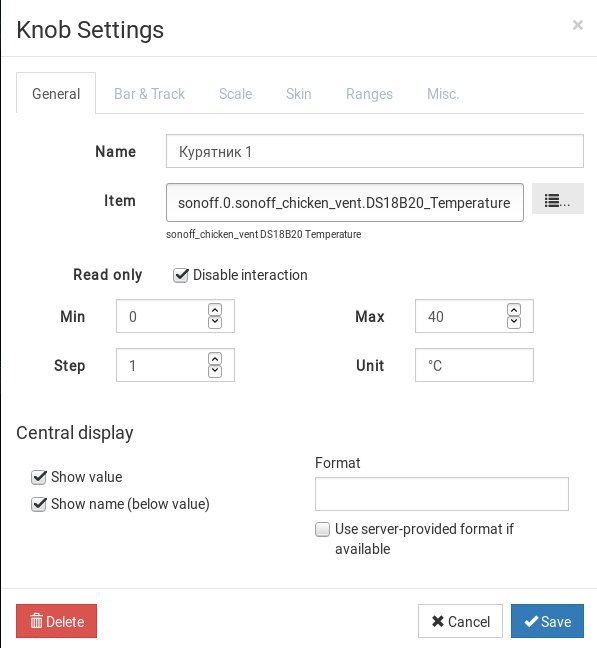Screen dimensions: 597x648
Task: Cancel the knob settings changes
Action: (460, 621)
